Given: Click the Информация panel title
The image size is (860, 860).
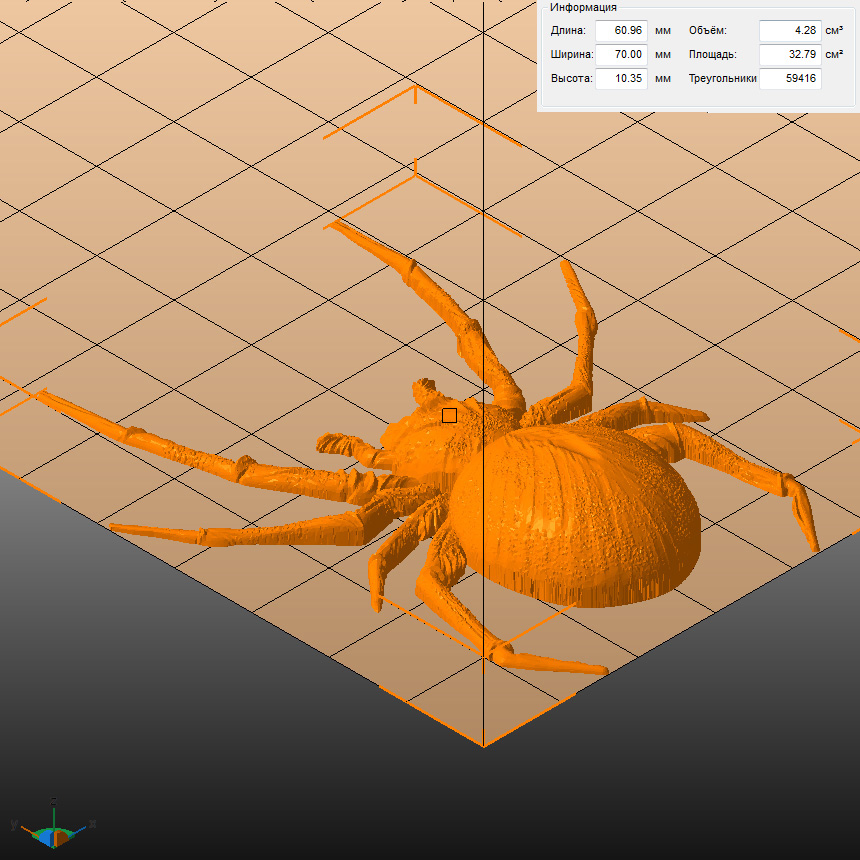Looking at the screenshot, I should coord(584,7).
